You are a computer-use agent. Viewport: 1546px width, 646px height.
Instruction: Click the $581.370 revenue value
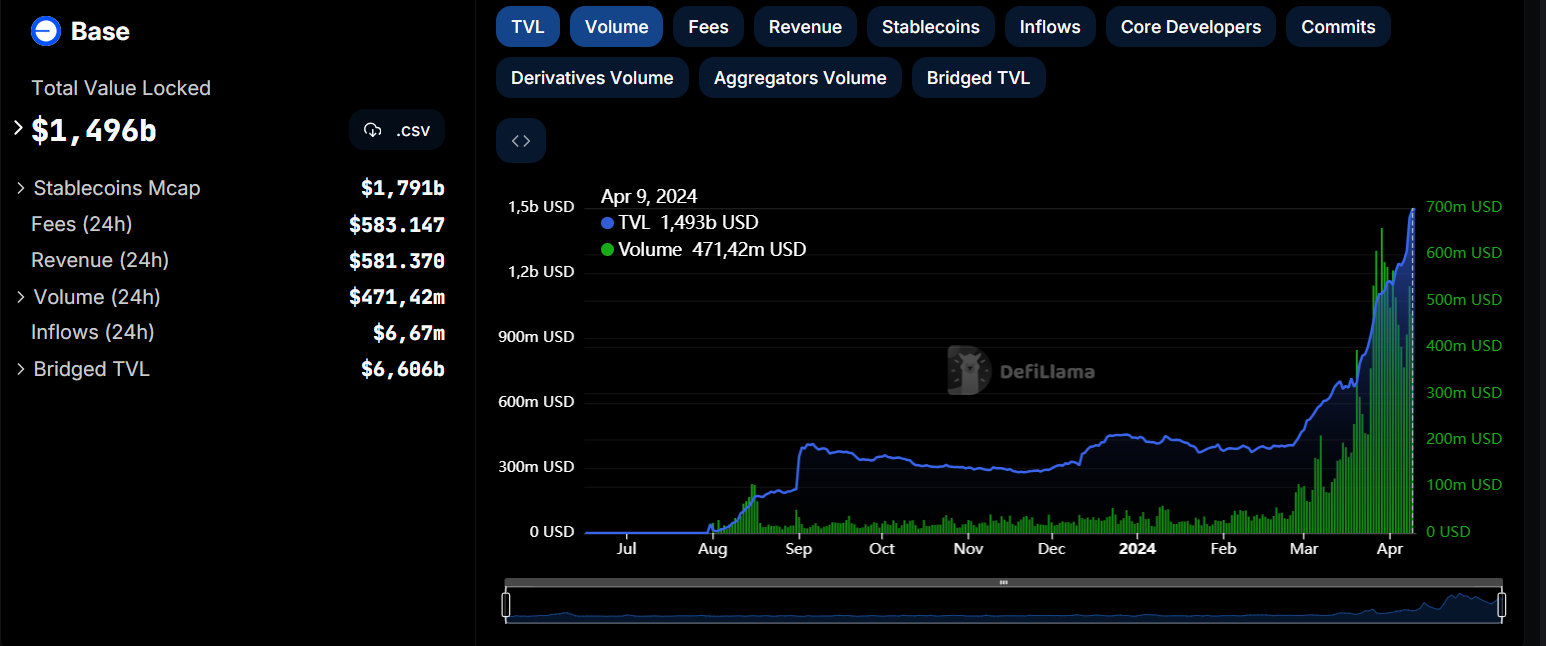click(397, 261)
